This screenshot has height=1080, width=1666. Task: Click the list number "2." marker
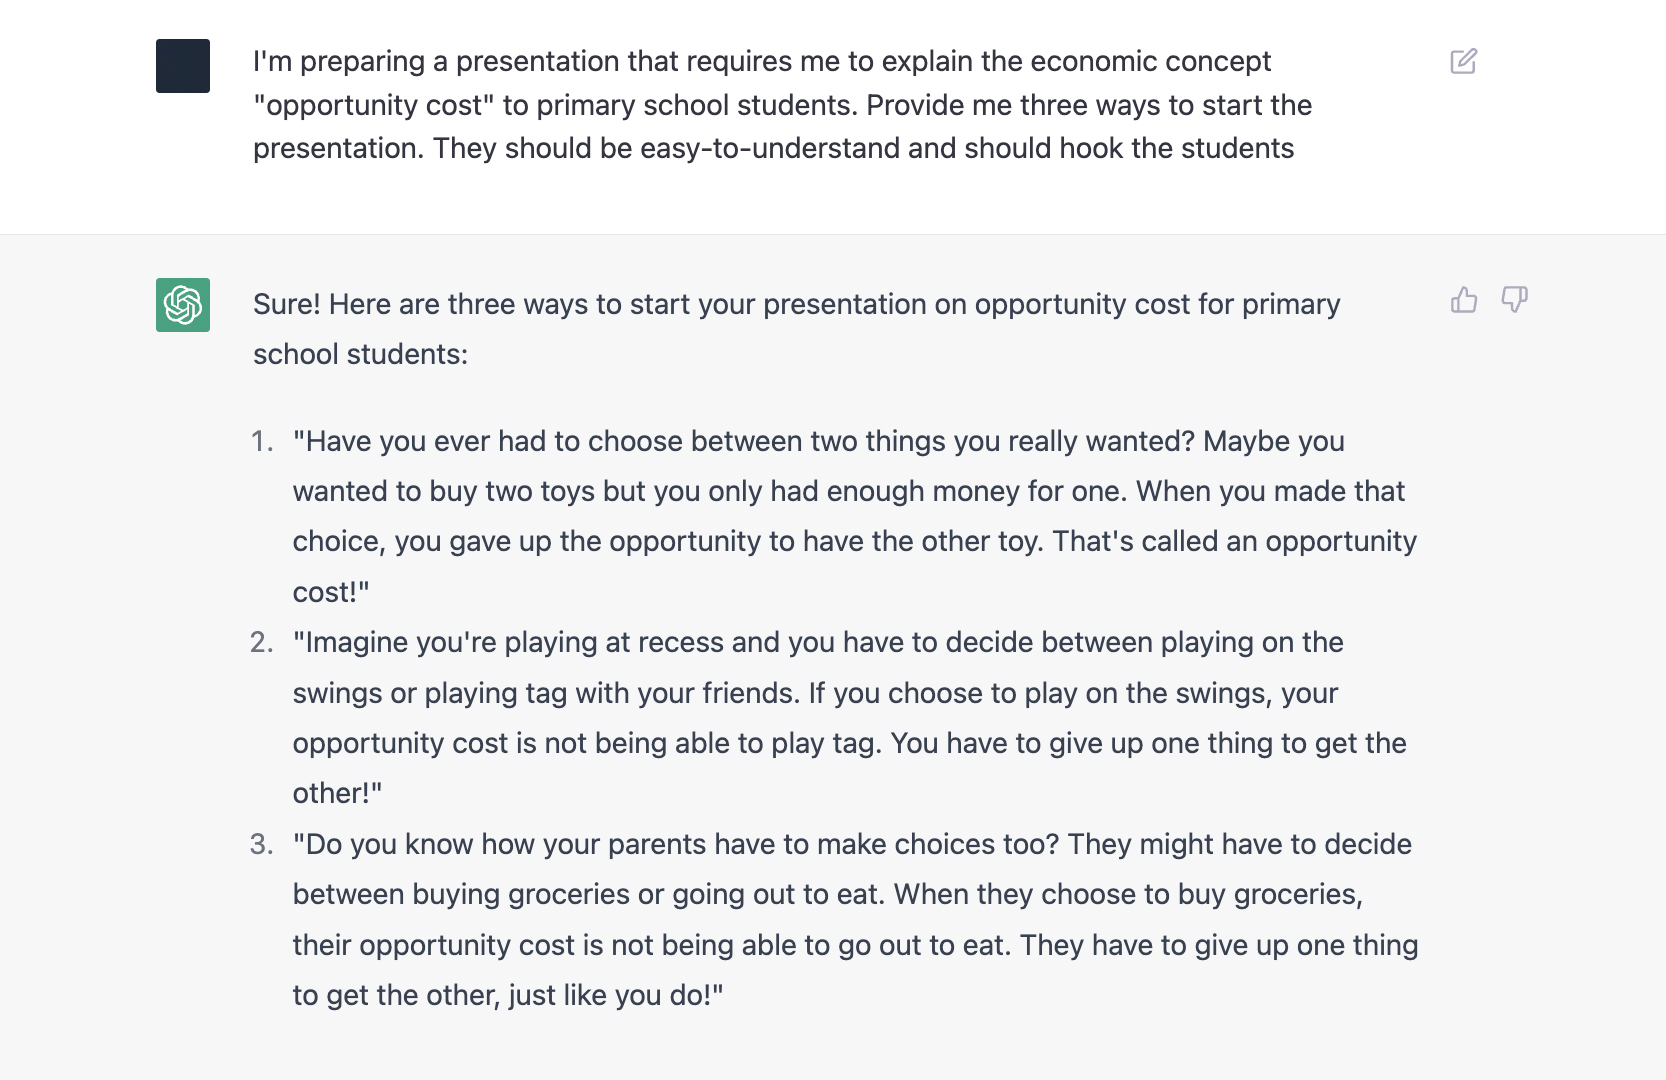pyautogui.click(x=262, y=642)
